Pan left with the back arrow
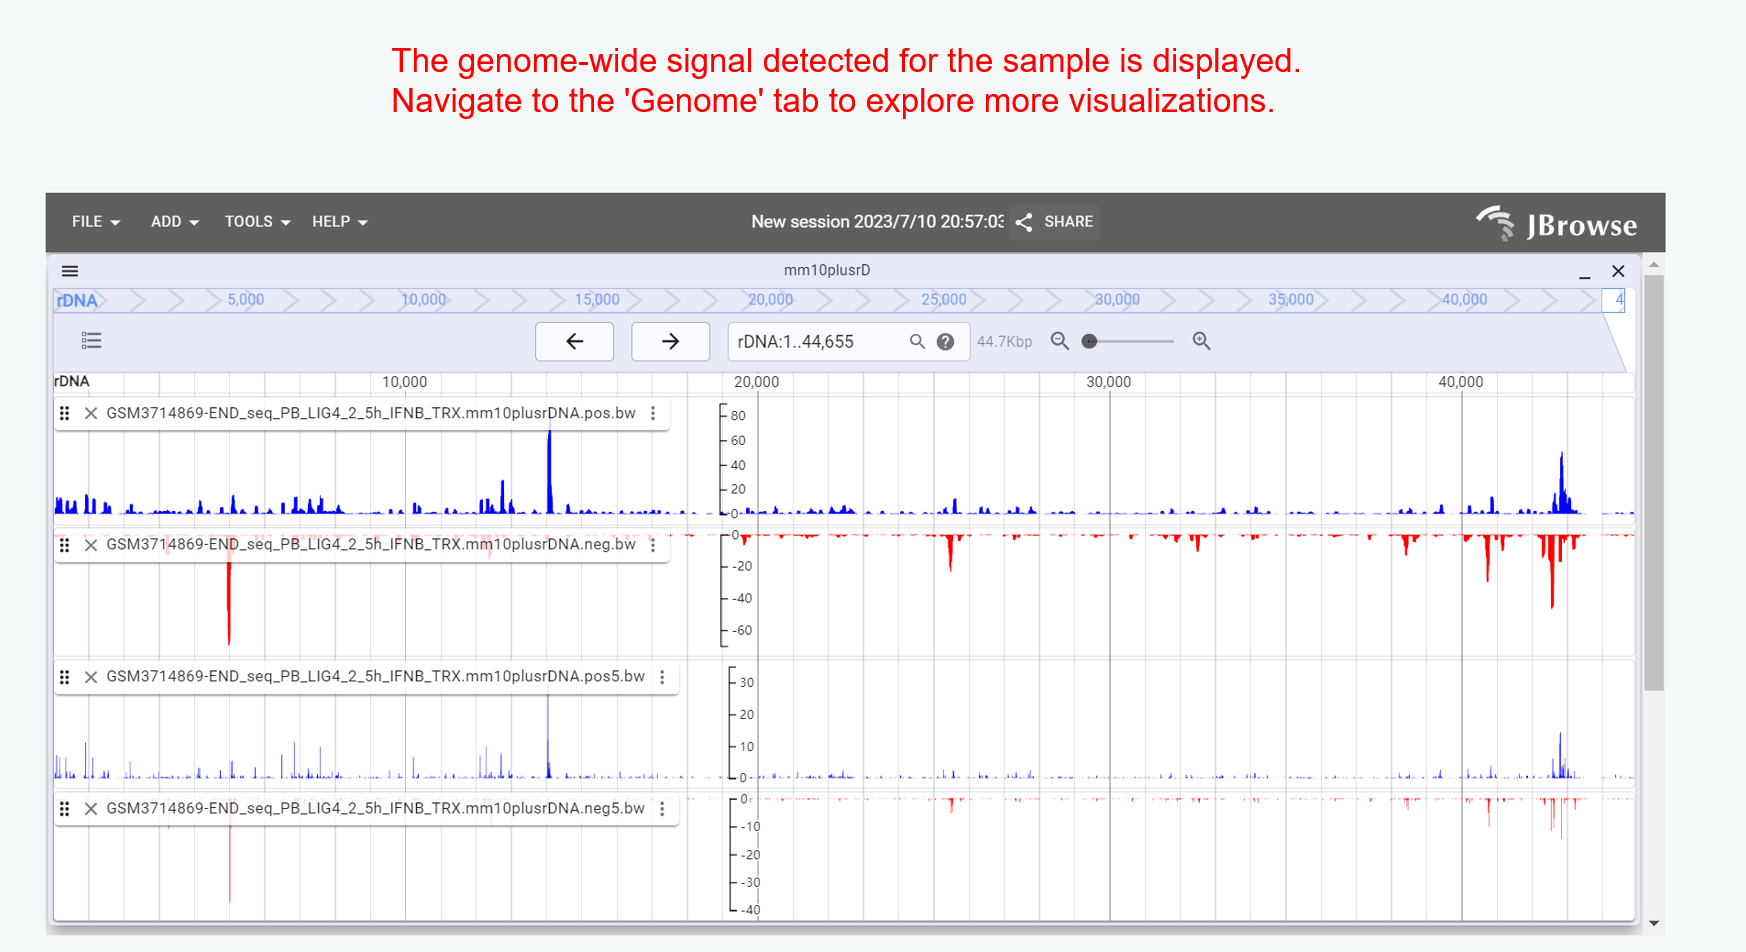The height and width of the screenshot is (952, 1746). pos(574,341)
